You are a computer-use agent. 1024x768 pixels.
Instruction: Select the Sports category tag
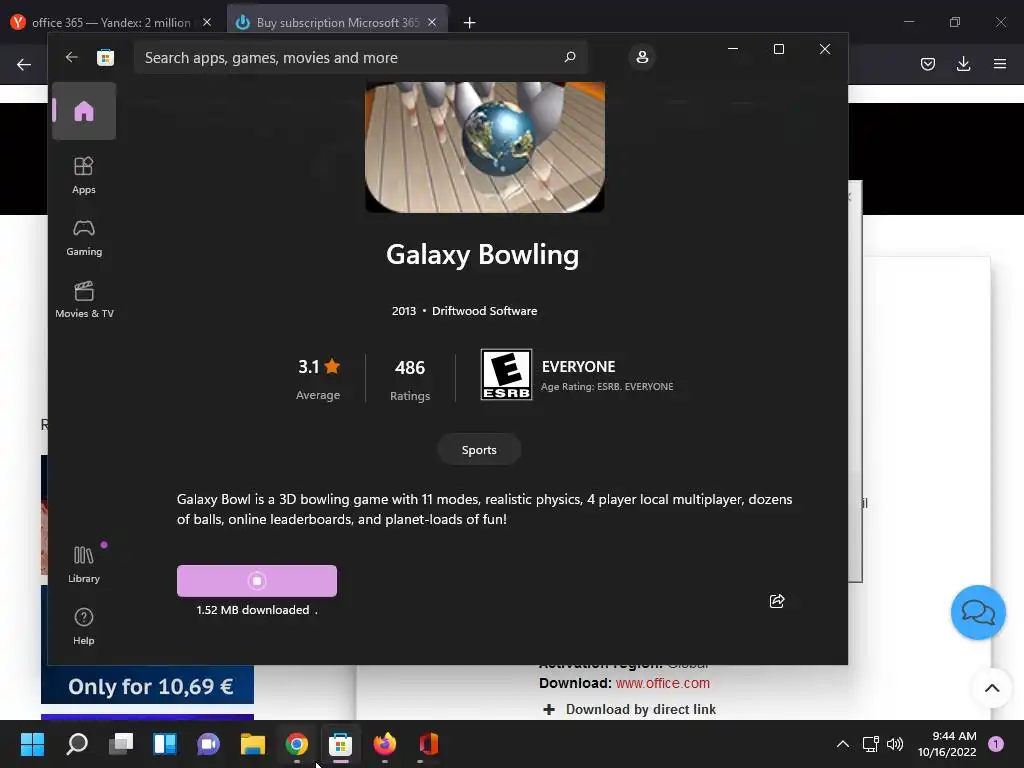coord(479,450)
